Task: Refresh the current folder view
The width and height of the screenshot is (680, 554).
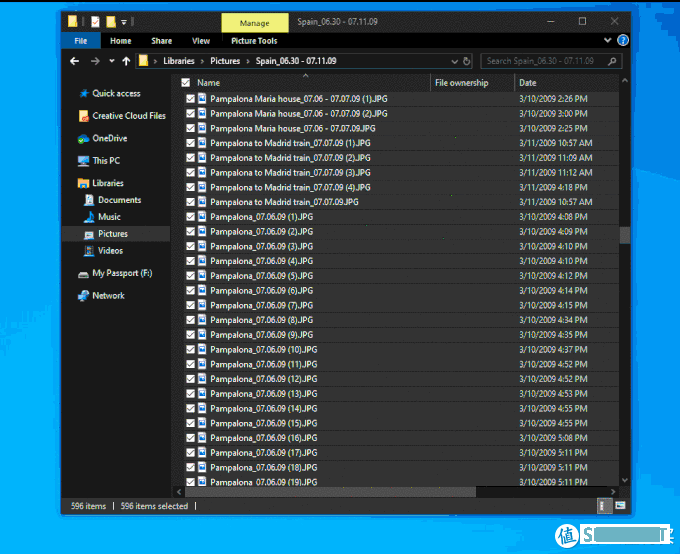Action: coord(468,61)
